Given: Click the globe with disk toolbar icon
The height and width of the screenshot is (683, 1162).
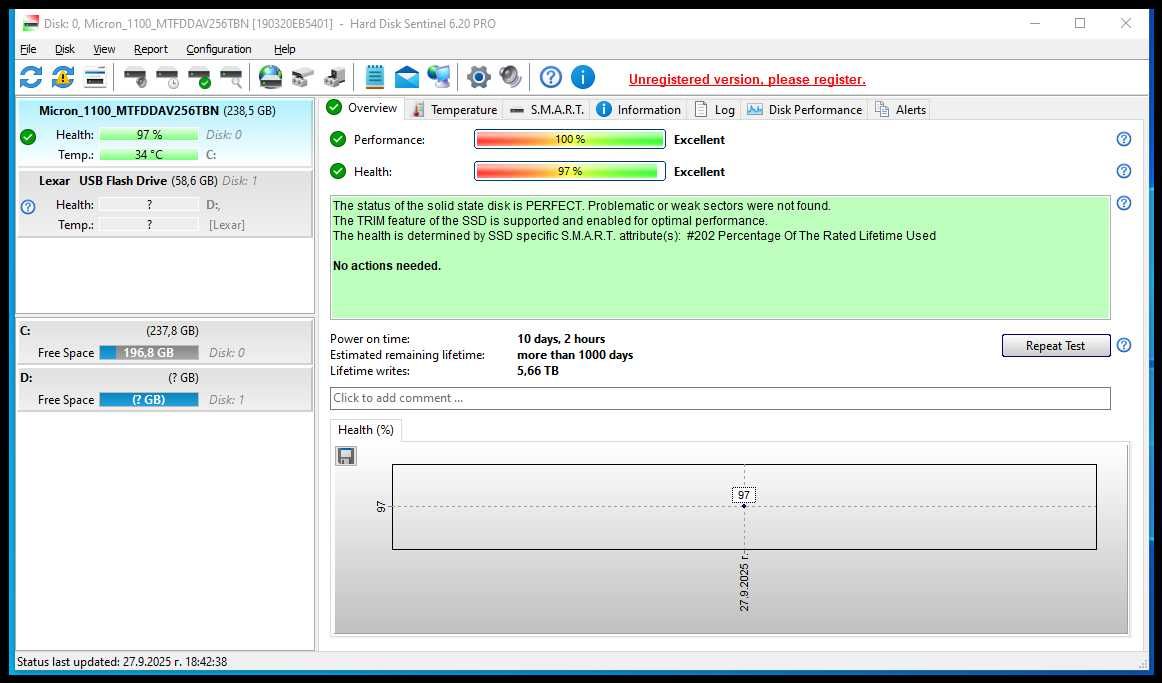Looking at the screenshot, I should (270, 77).
